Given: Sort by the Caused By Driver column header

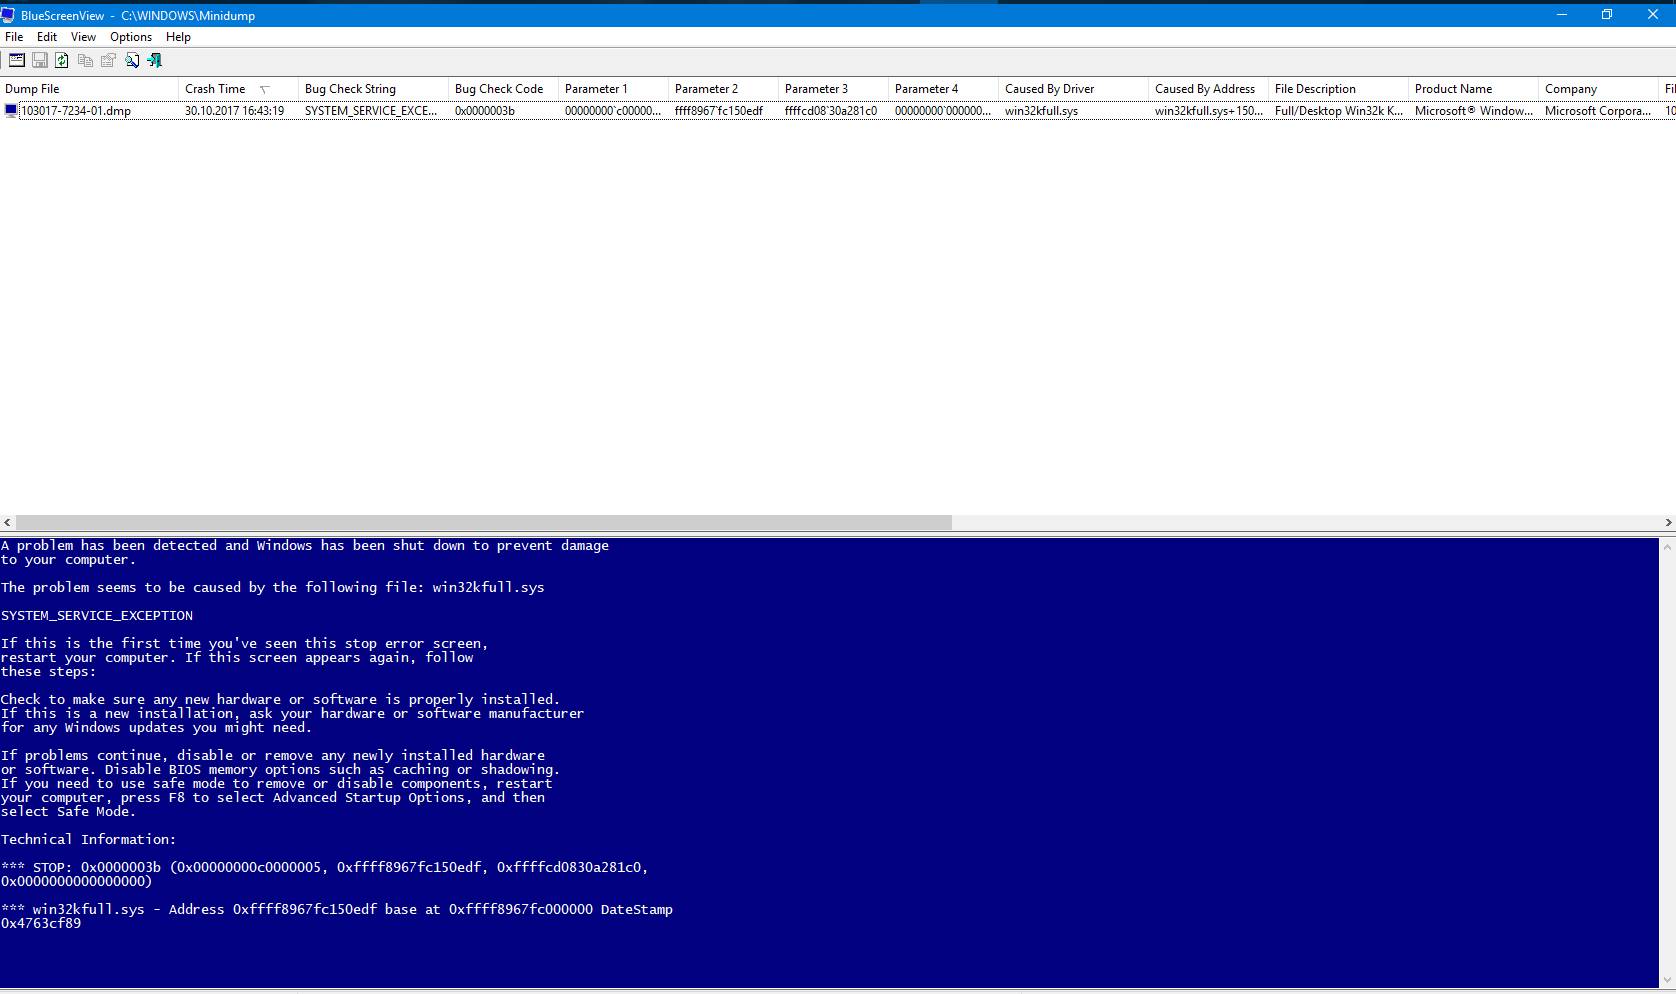Looking at the screenshot, I should click(1050, 89).
